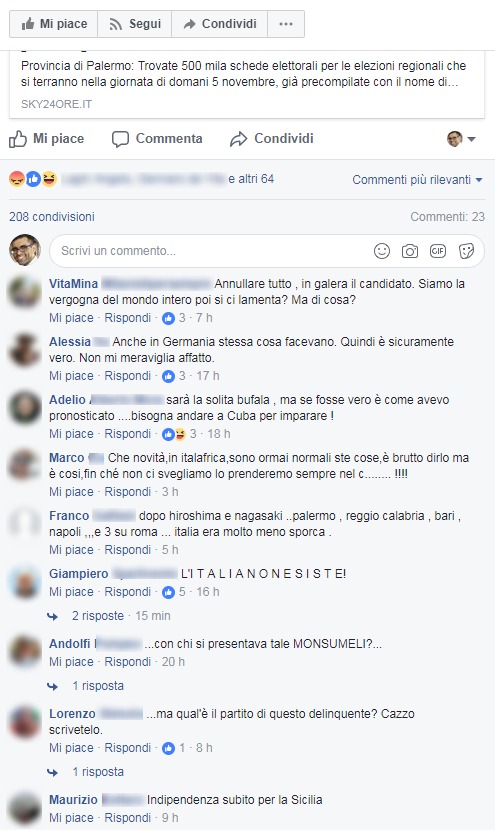Click the page Segui button

pyautogui.click(x=134, y=24)
